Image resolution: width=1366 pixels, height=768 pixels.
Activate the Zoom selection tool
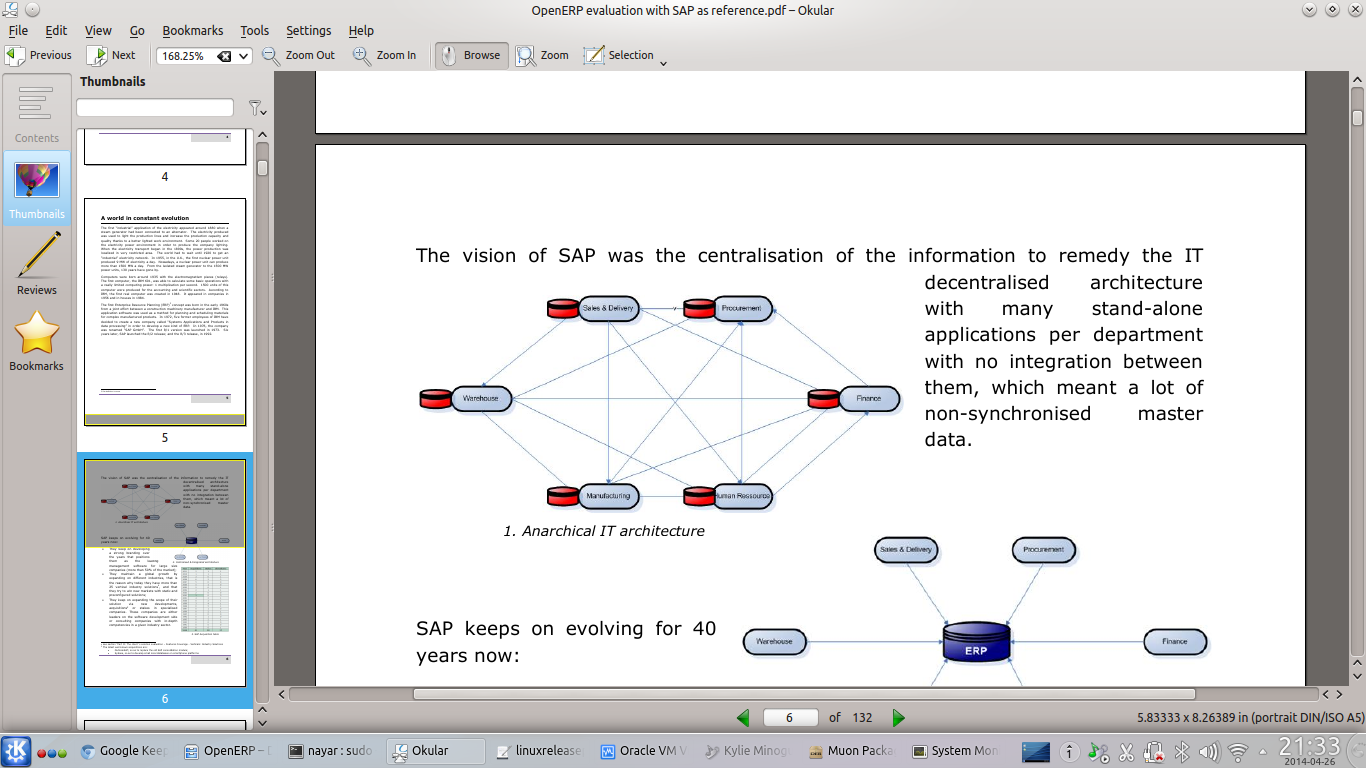[x=542, y=55]
